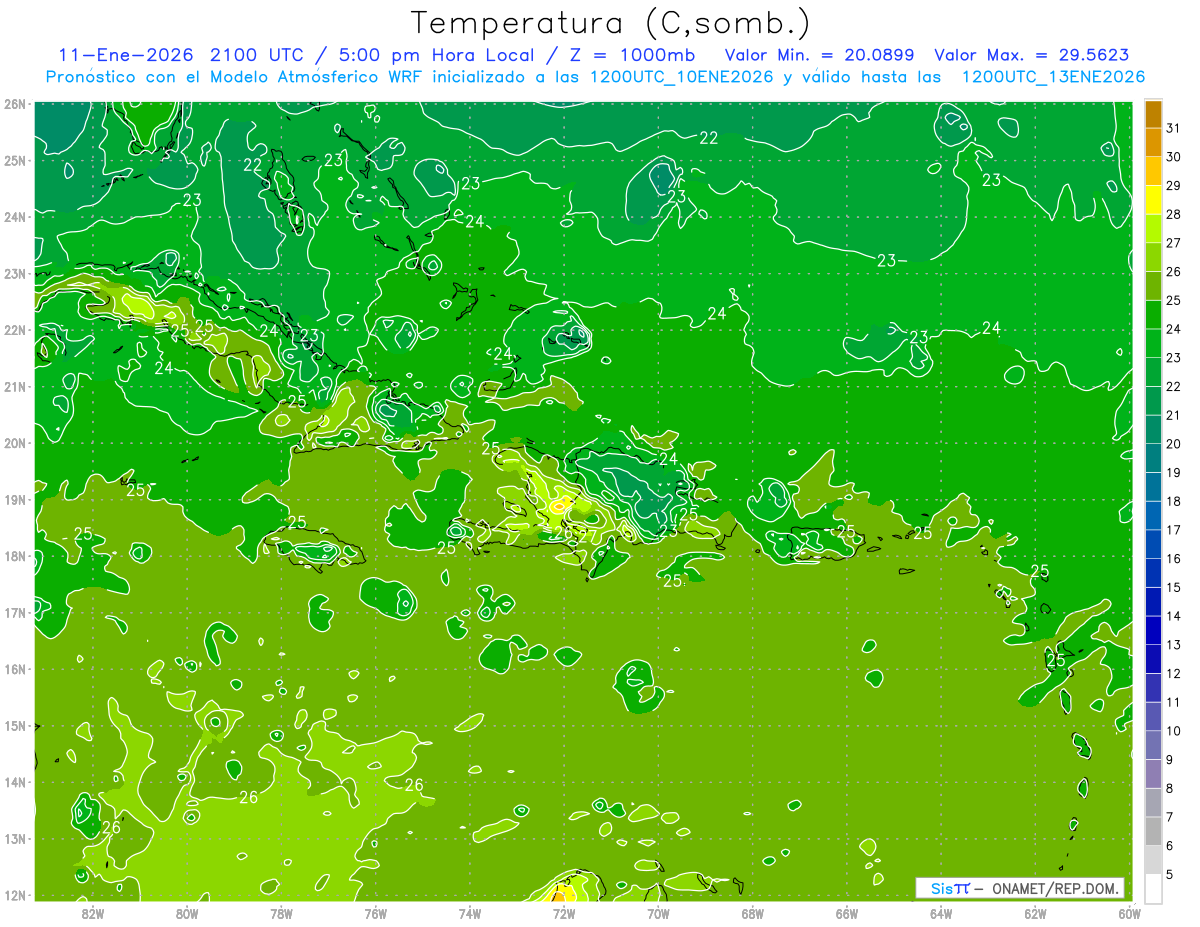Click 'Valor Max. = 29.5623' value

[x=1032, y=55]
